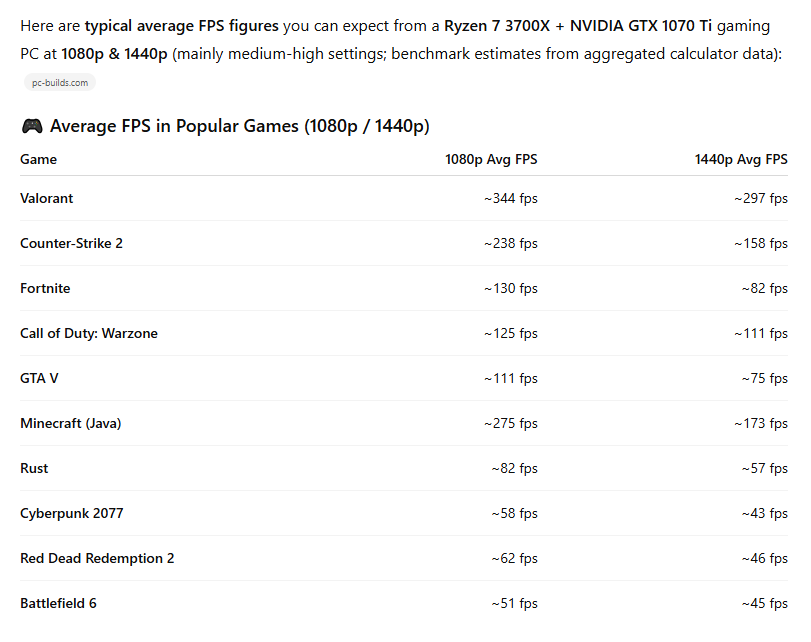
Task: Select the Fortnite row label
Action: [45, 288]
